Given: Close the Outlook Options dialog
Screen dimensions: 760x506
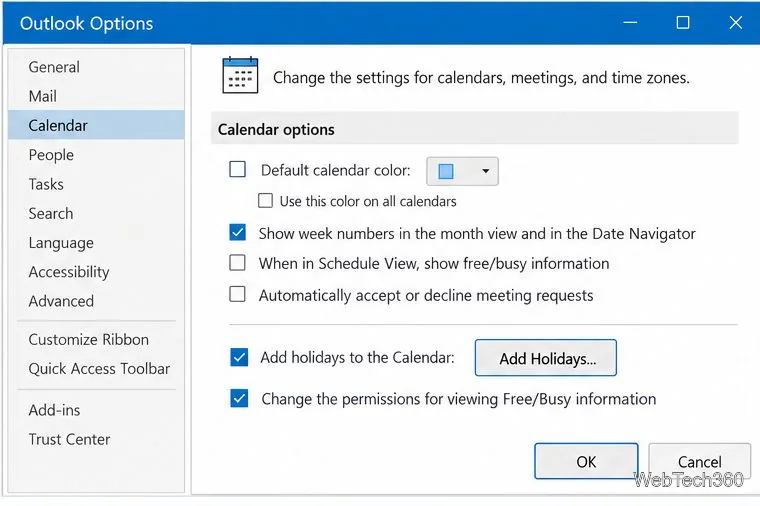Looking at the screenshot, I should [736, 22].
